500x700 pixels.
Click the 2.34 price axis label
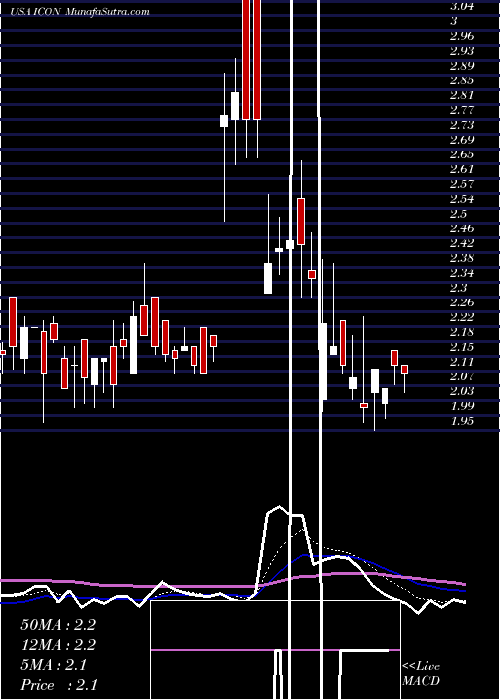coord(462,273)
